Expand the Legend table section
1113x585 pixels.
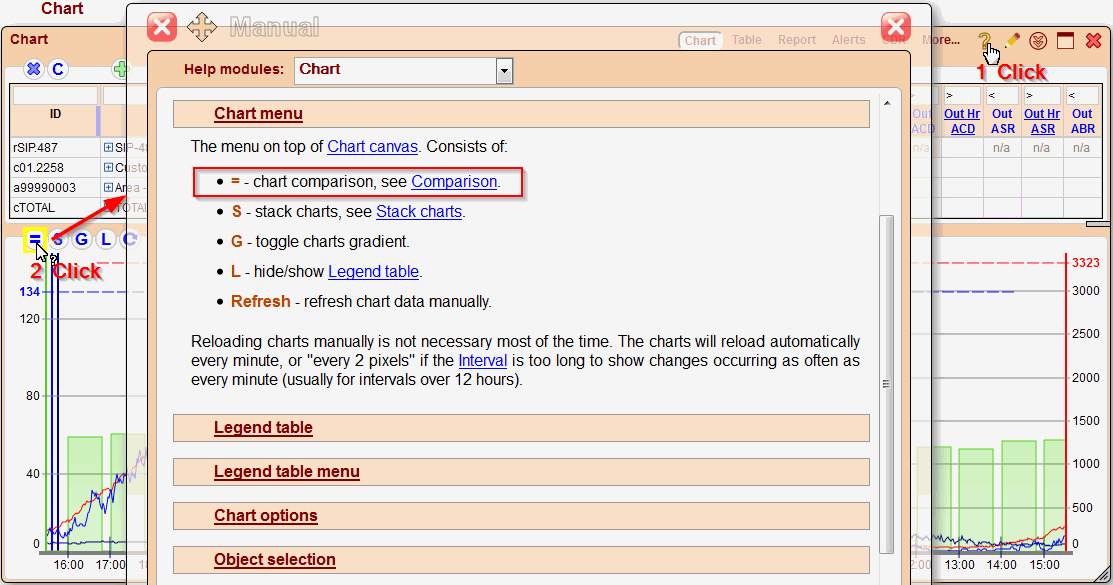pyautogui.click(x=263, y=427)
